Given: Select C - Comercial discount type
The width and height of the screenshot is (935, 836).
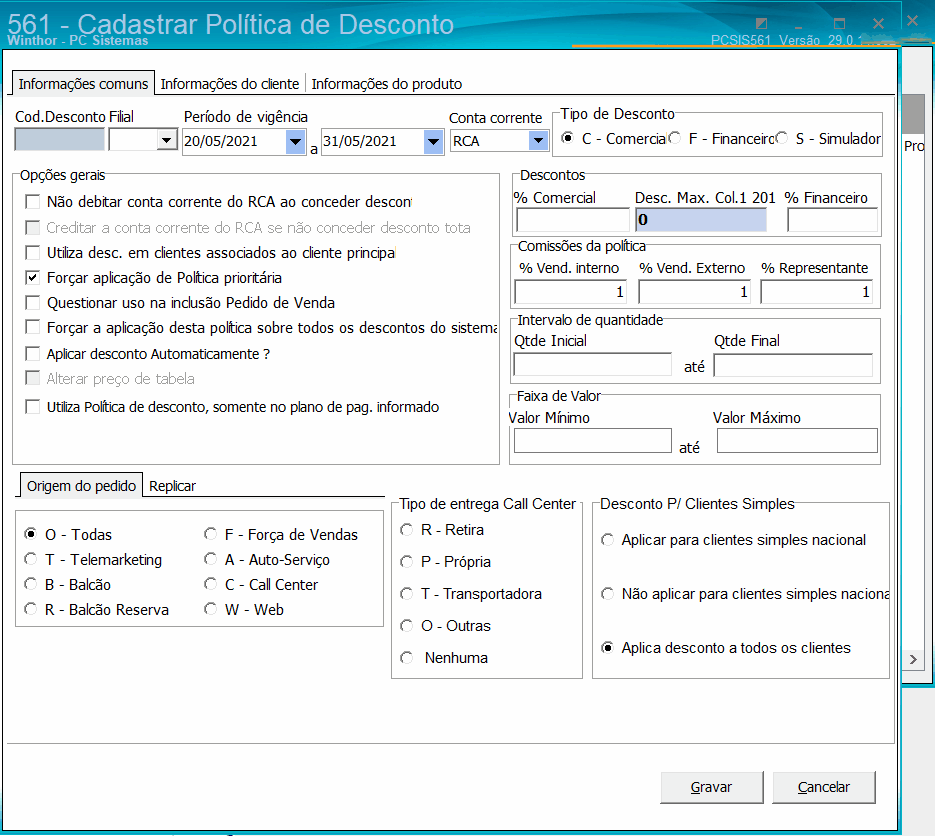Looking at the screenshot, I should 568,138.
